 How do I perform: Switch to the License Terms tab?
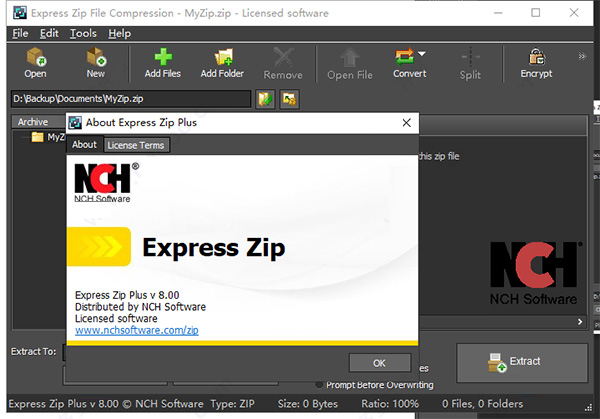136,145
